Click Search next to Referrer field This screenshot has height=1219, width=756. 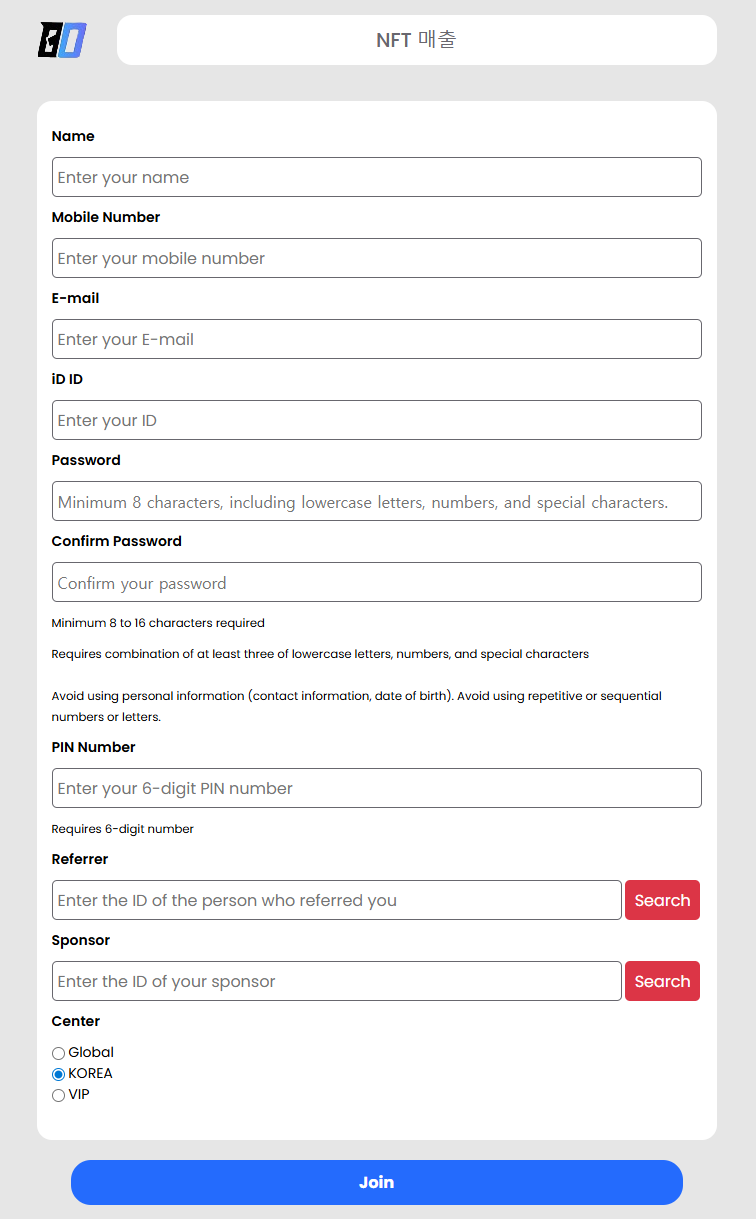[x=662, y=900]
